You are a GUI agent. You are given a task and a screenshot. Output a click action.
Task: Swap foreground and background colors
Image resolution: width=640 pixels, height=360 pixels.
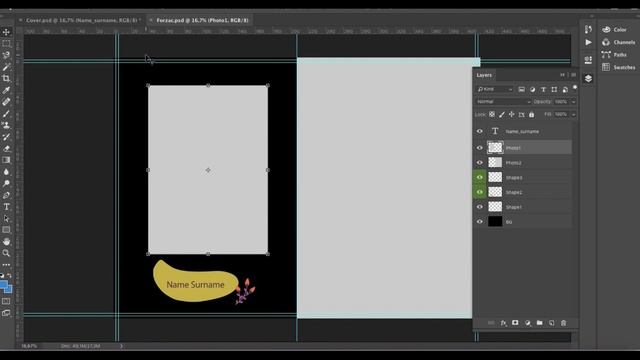[10, 276]
